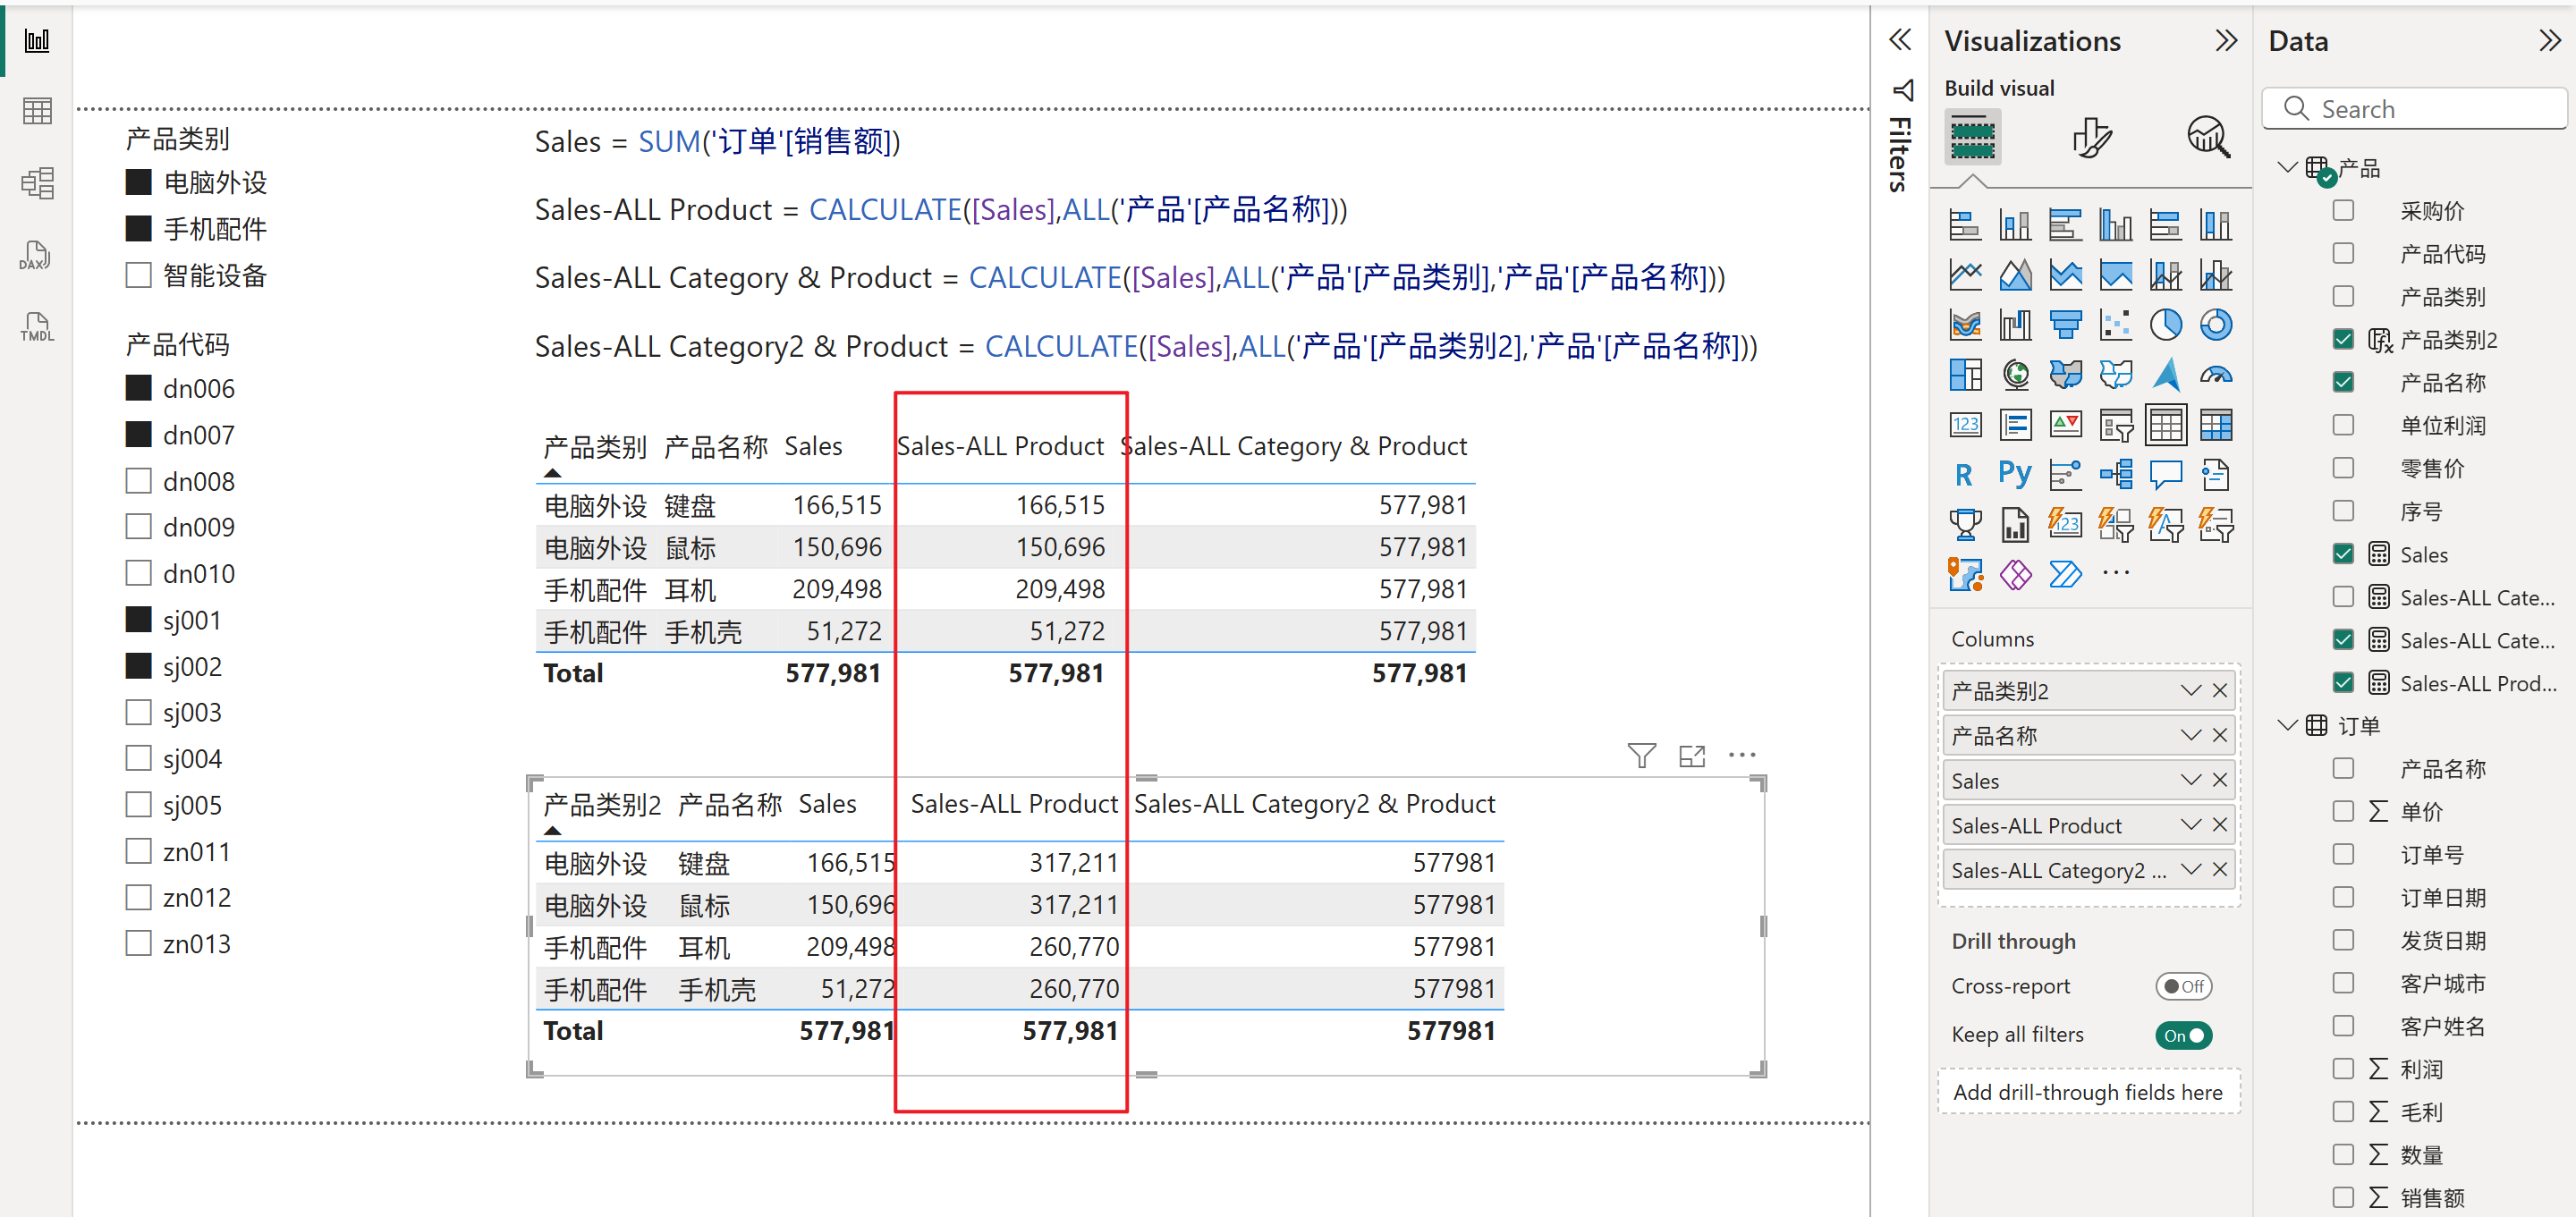The image size is (2576, 1217).
Task: Sort by 产品类别 column header
Action: coord(595,446)
